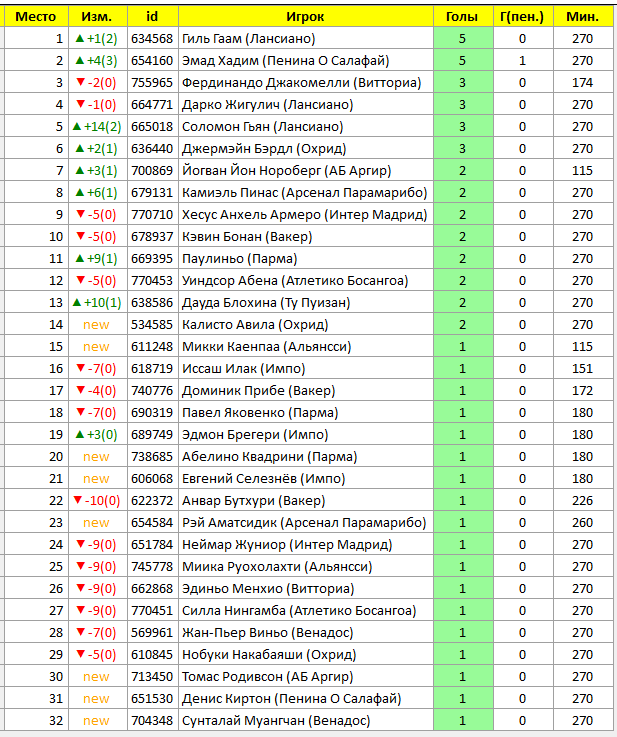Select cell 'Денис Киртон (Пенина О Салафай)'

(x=305, y=698)
